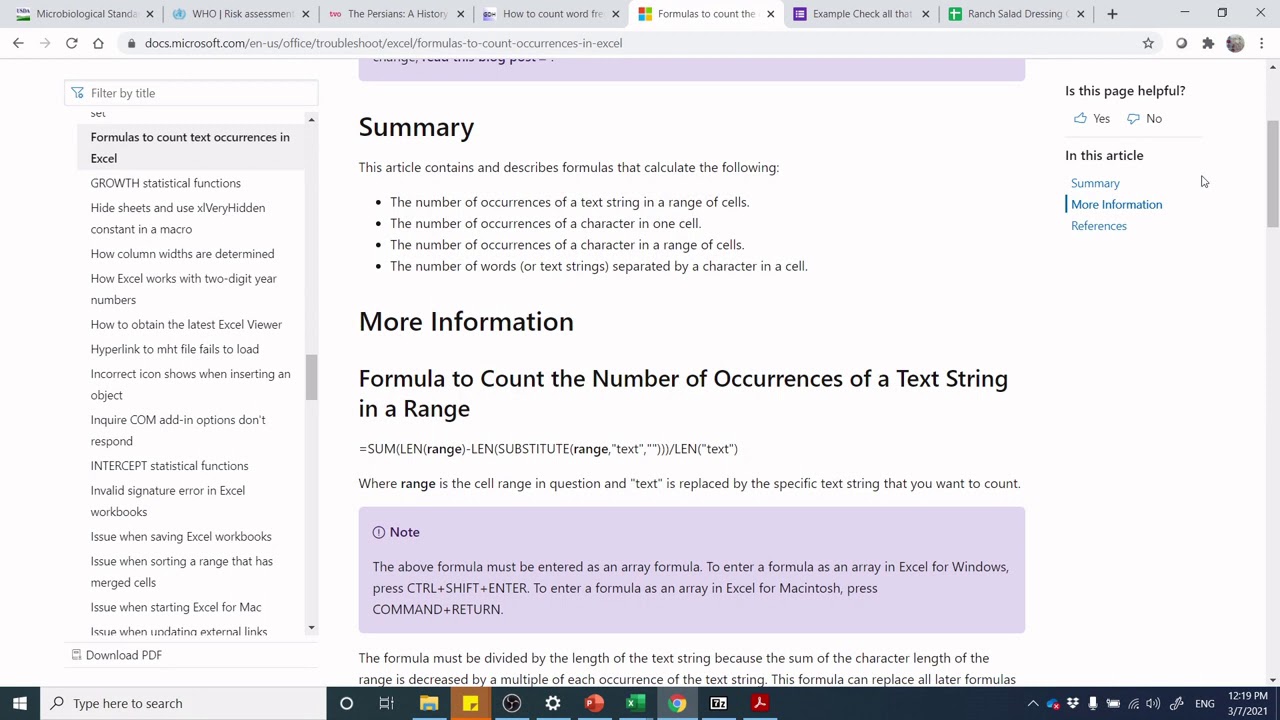Close the WHO Risk assessment tab
The height and width of the screenshot is (720, 1280).
306,14
